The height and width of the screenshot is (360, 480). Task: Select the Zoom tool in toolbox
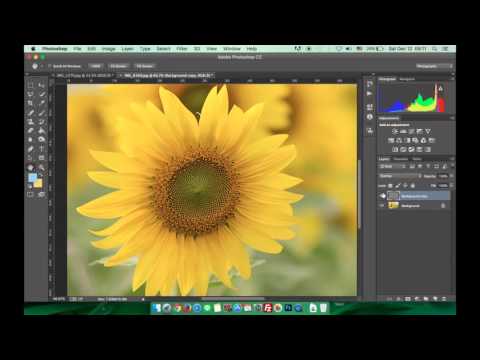41,167
